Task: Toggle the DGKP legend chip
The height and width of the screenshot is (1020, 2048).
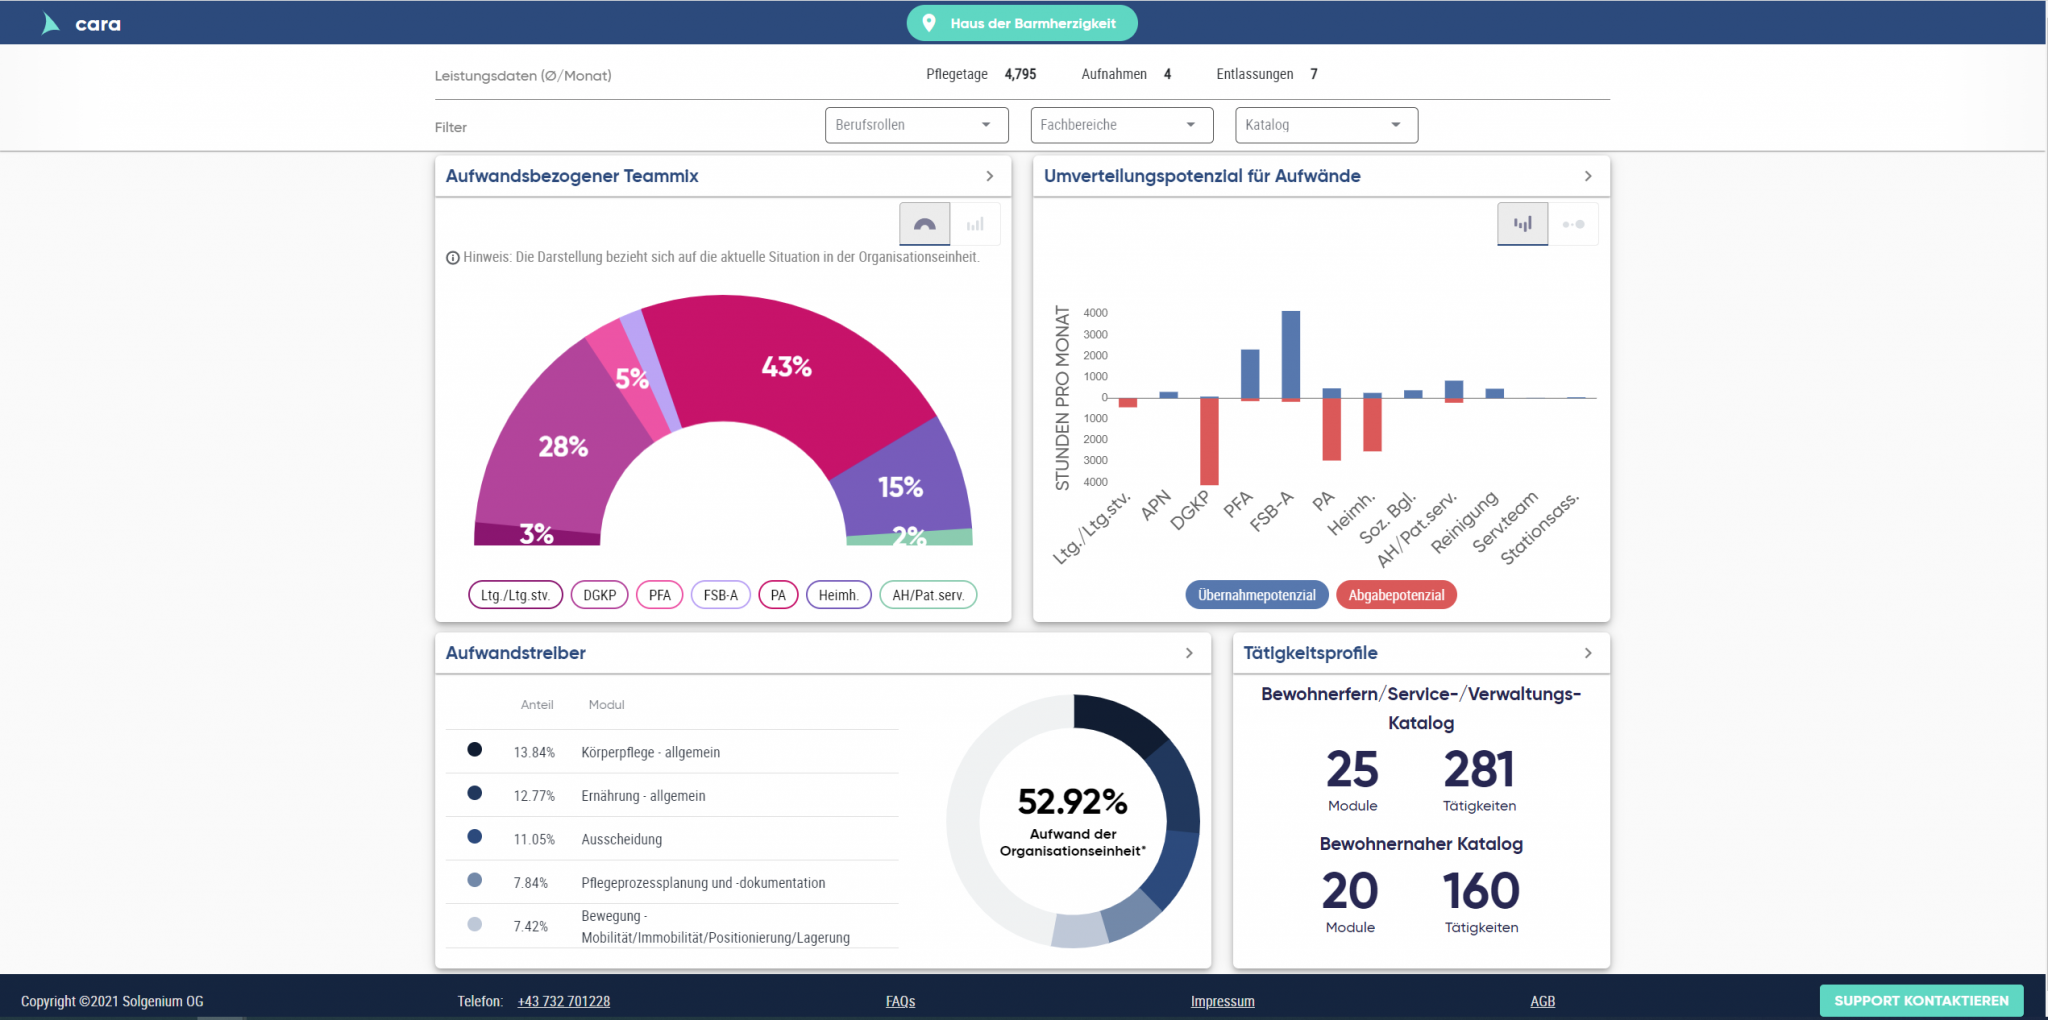Action: pyautogui.click(x=599, y=595)
